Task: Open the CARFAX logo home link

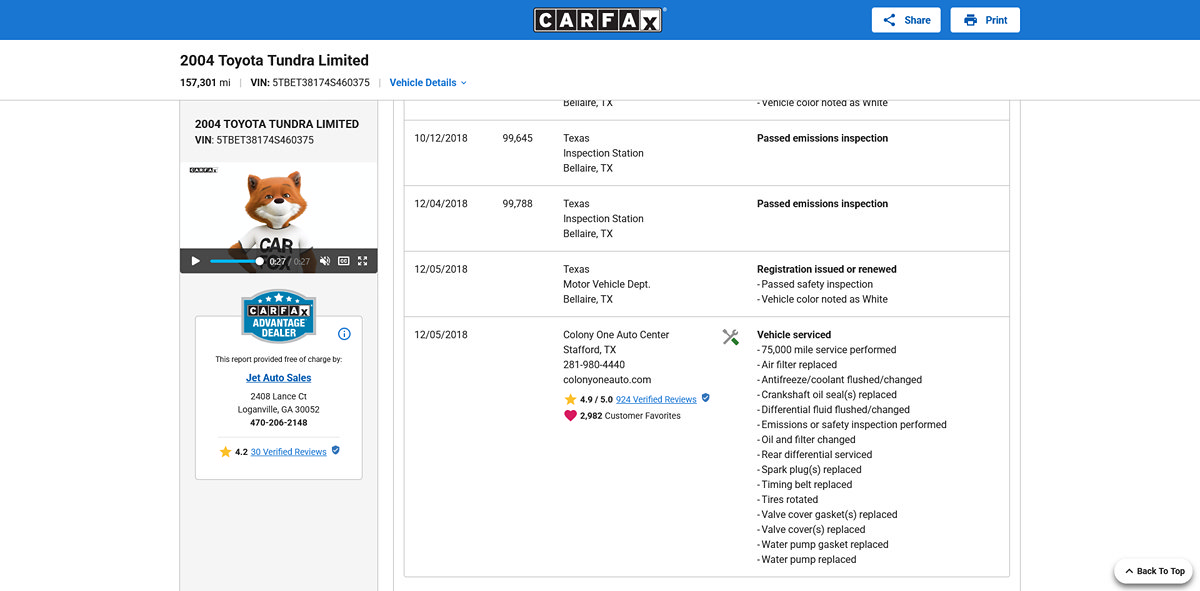Action: click(x=600, y=19)
